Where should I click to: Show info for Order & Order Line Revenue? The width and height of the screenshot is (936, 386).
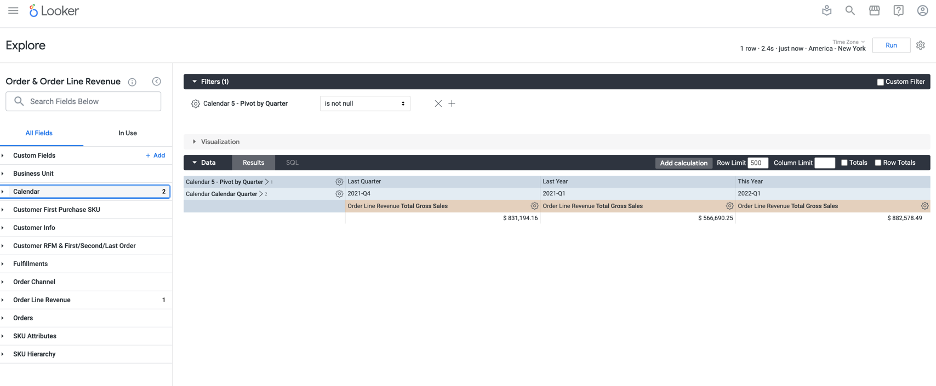click(133, 82)
